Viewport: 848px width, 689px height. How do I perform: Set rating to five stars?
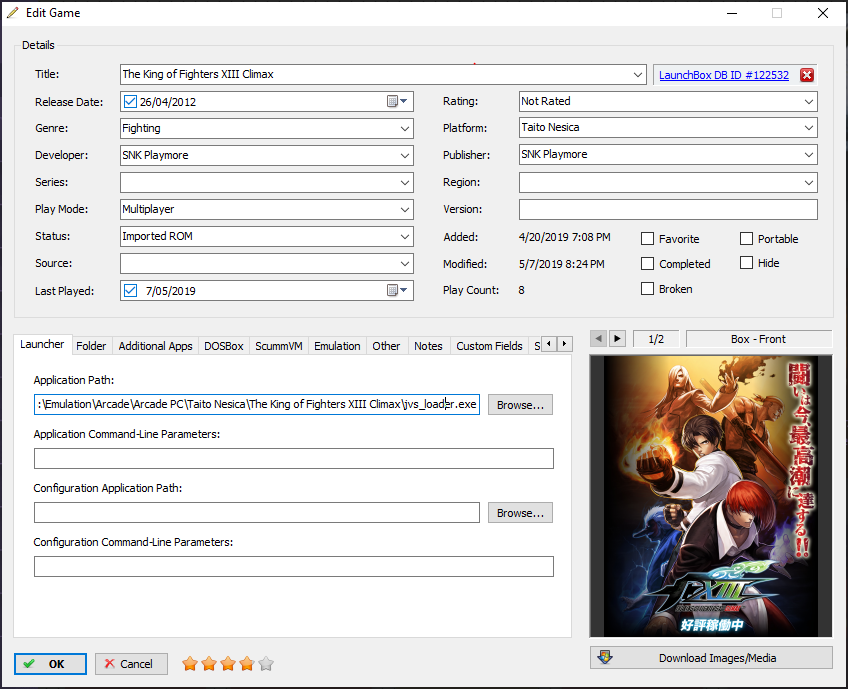tap(266, 664)
